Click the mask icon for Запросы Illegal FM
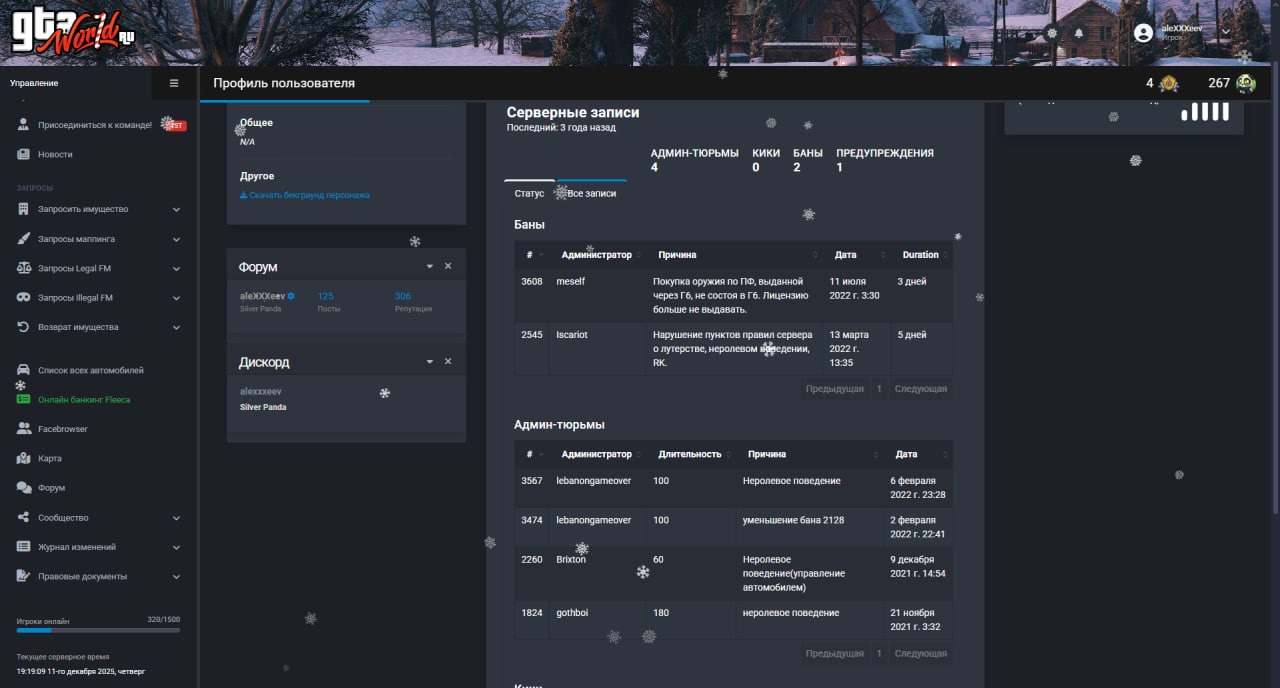The image size is (1280, 688). coord(23,297)
